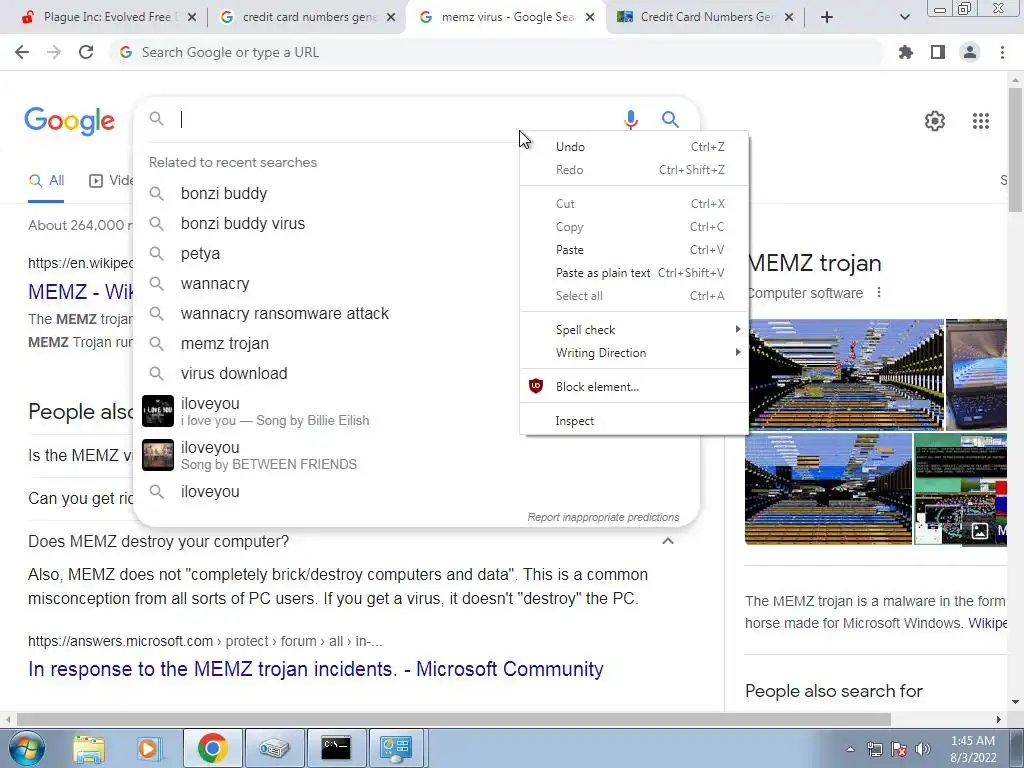
Task: Open the large MEMZ trojan thumbnail image
Action: coord(845,374)
